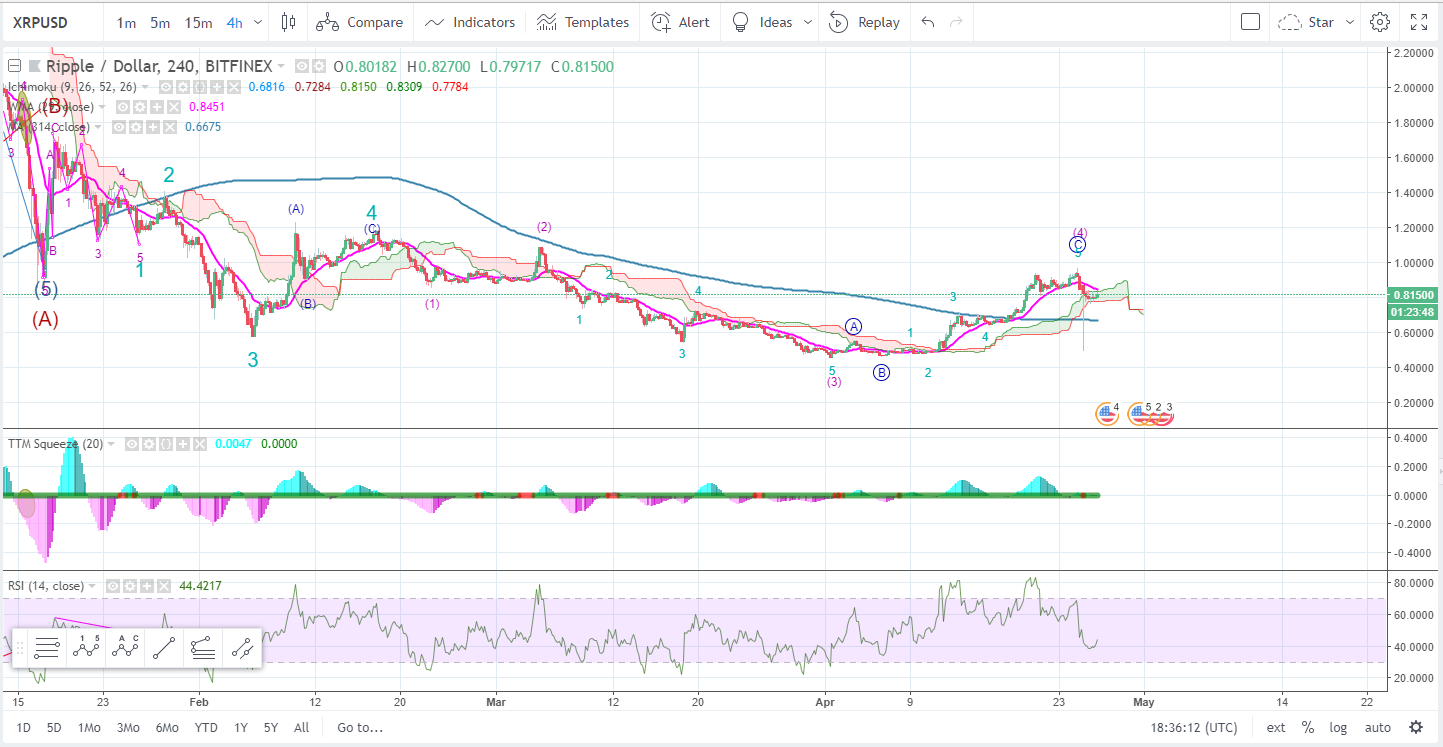Open indicator Templates
This screenshot has width=1443, height=747.
(x=583, y=22)
